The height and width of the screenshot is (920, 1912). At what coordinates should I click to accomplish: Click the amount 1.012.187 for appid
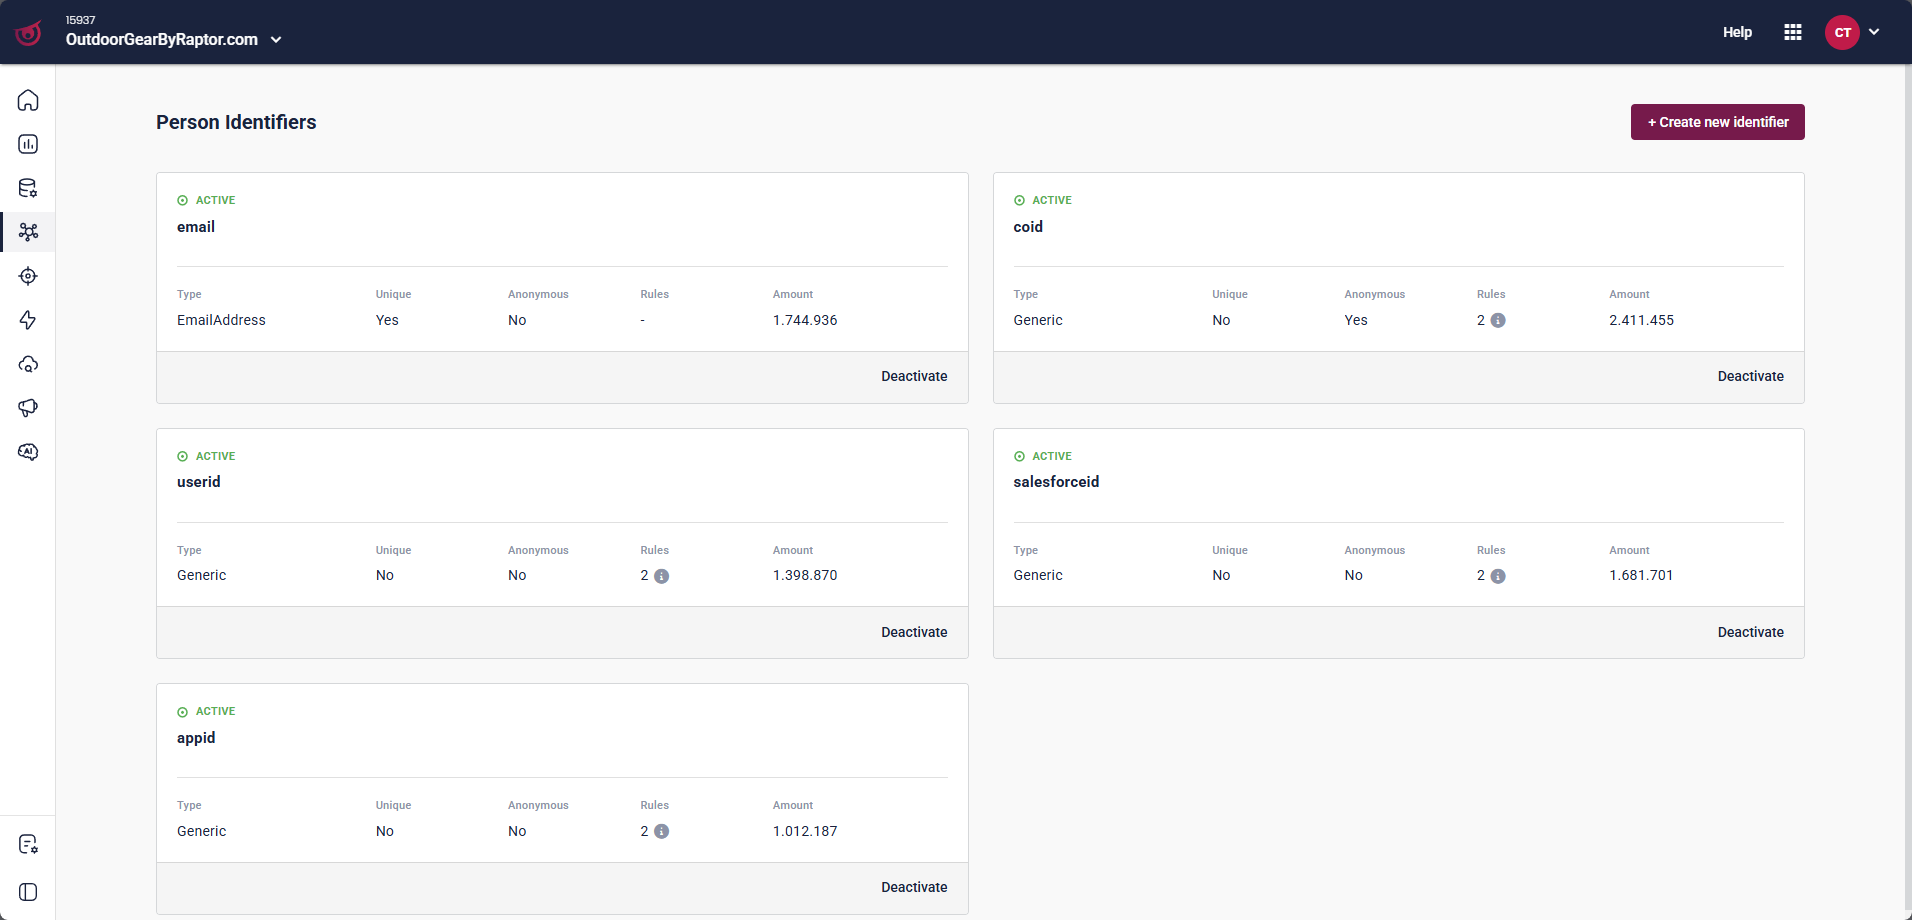[x=805, y=831]
